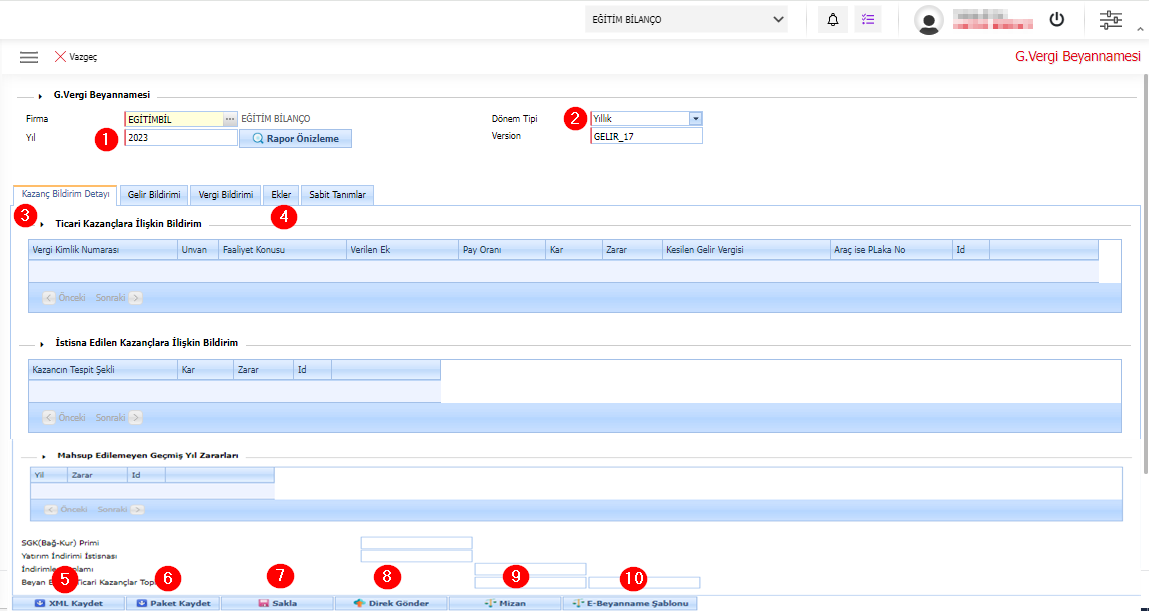Click the Yatırım İndirimi İstisnası input field
The height and width of the screenshot is (611, 1149).
(x=416, y=556)
